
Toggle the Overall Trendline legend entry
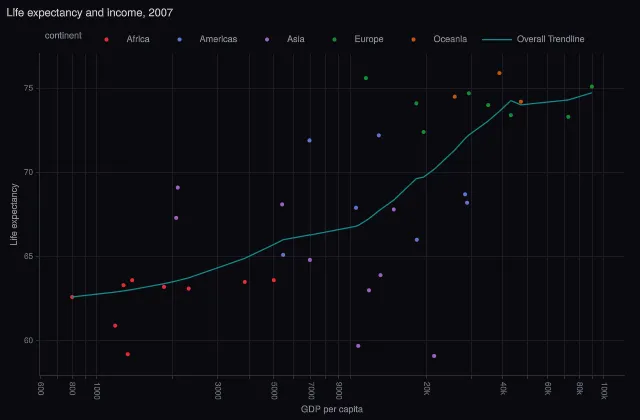point(533,39)
